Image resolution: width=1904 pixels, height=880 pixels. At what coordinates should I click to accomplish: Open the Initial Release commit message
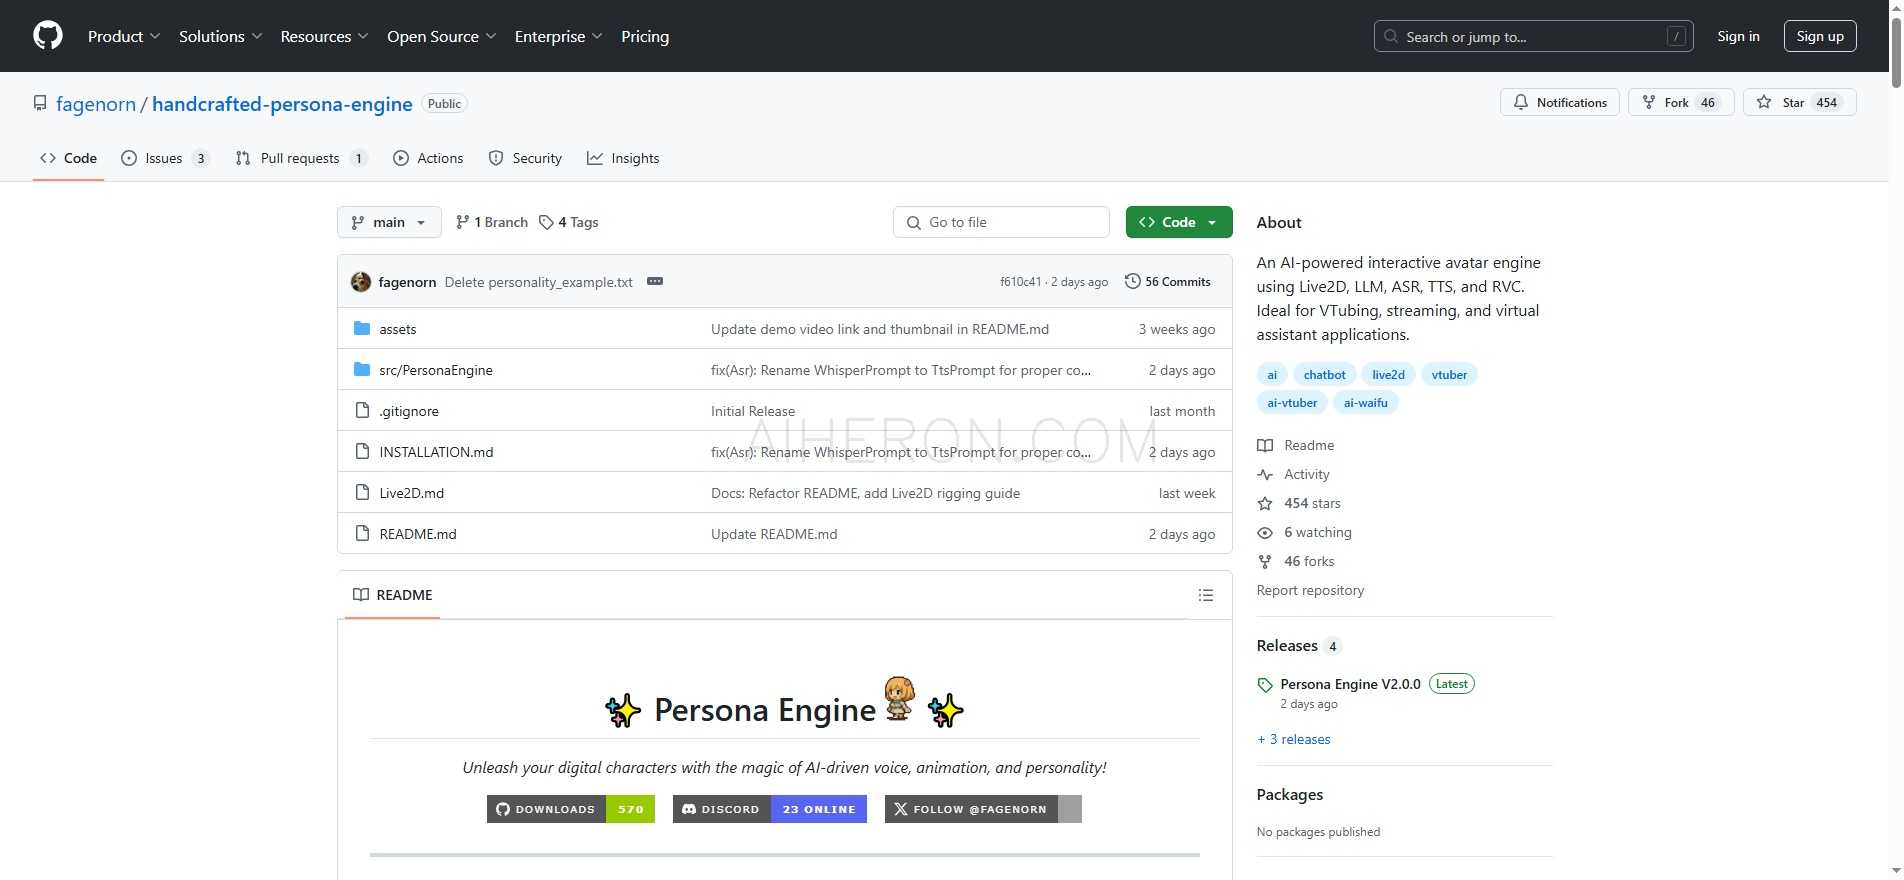753,411
